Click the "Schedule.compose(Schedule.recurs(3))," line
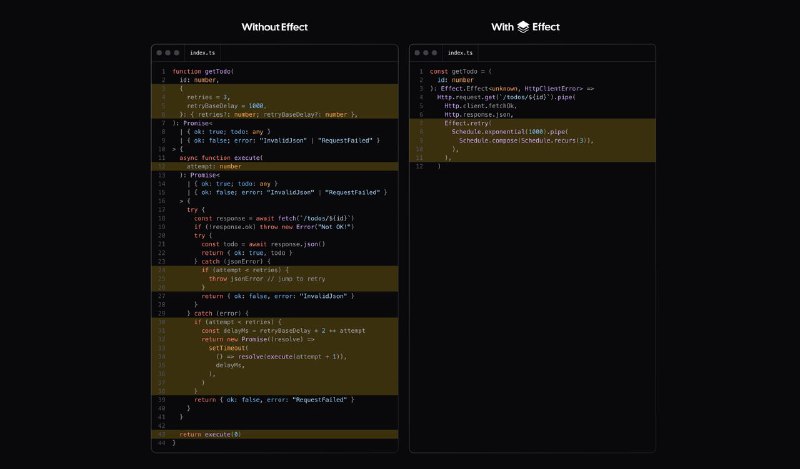 click(526, 140)
